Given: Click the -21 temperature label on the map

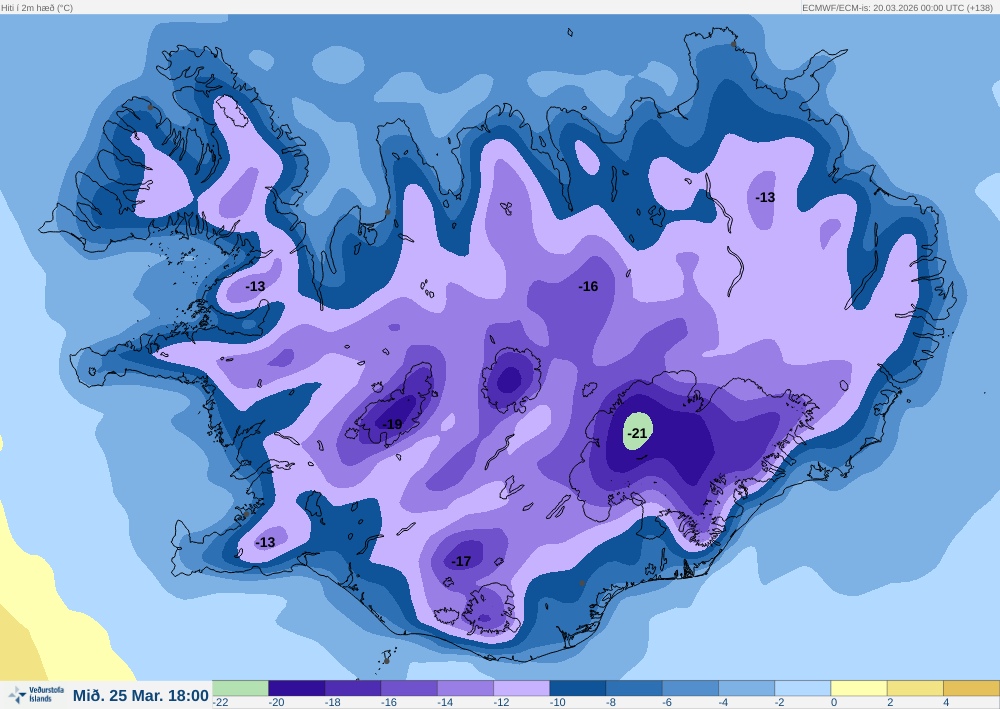Looking at the screenshot, I should (637, 433).
